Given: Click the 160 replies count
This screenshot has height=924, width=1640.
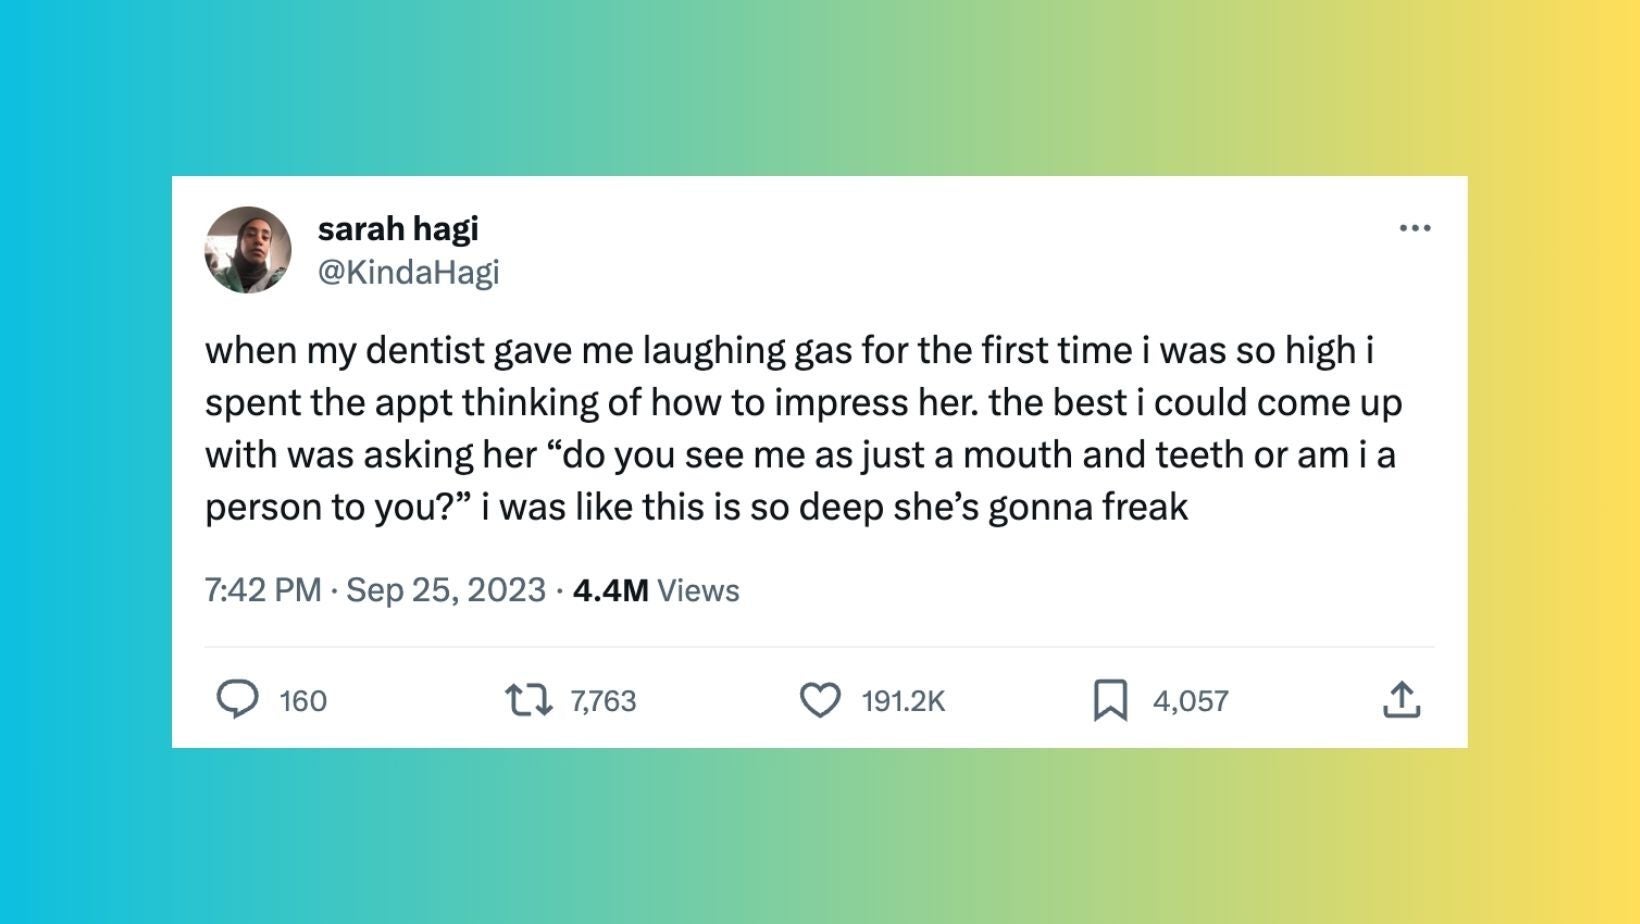Looking at the screenshot, I should pyautogui.click(x=303, y=701).
